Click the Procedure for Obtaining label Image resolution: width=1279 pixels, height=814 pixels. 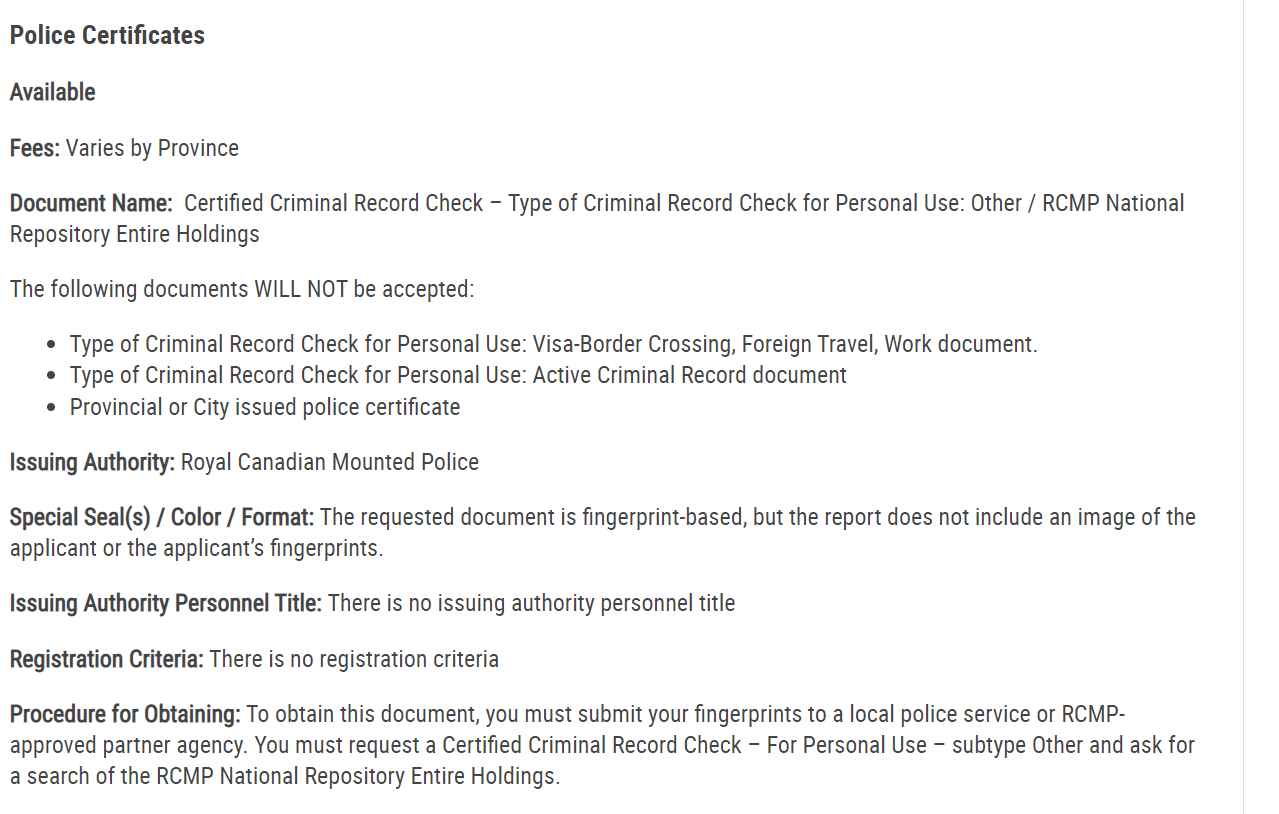[125, 714]
